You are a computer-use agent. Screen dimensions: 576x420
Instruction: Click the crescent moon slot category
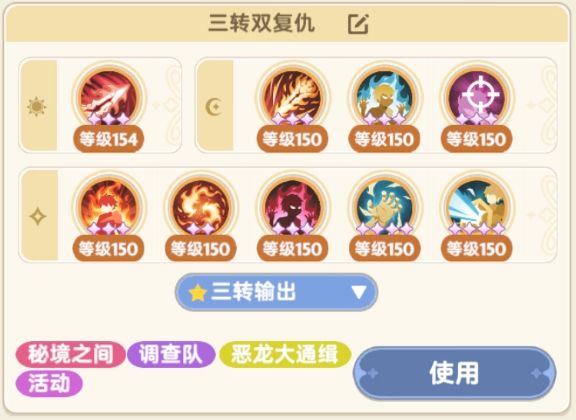(213, 107)
